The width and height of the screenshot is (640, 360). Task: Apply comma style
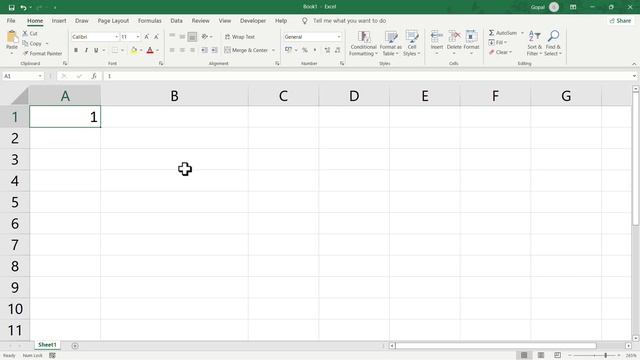point(315,50)
